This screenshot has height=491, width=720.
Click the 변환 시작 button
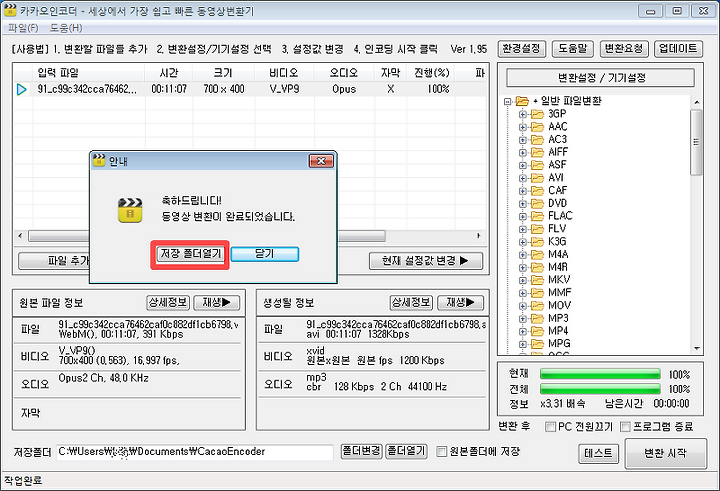click(665, 454)
